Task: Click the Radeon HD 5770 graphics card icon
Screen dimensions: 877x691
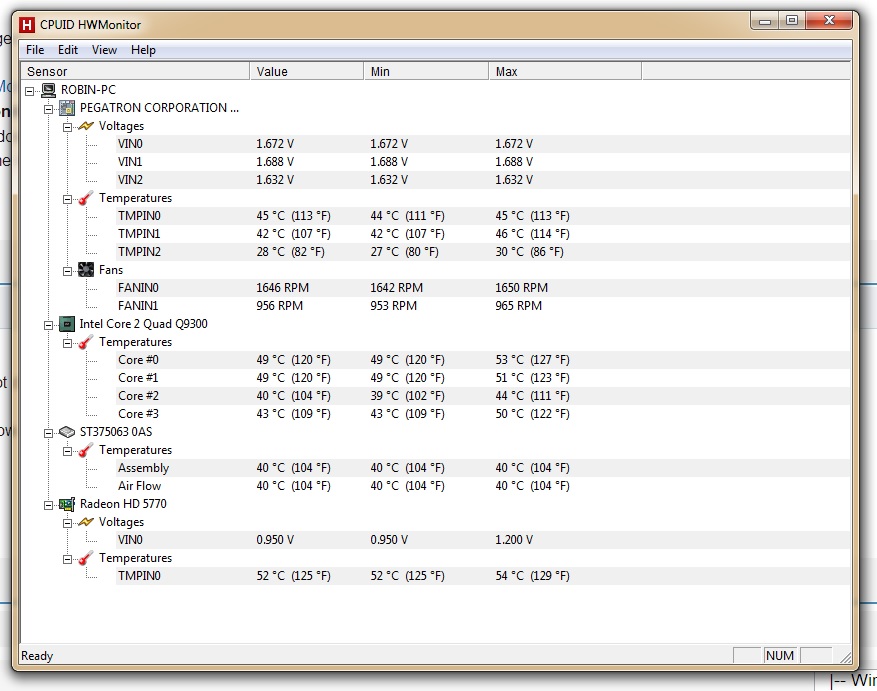Action: 67,504
